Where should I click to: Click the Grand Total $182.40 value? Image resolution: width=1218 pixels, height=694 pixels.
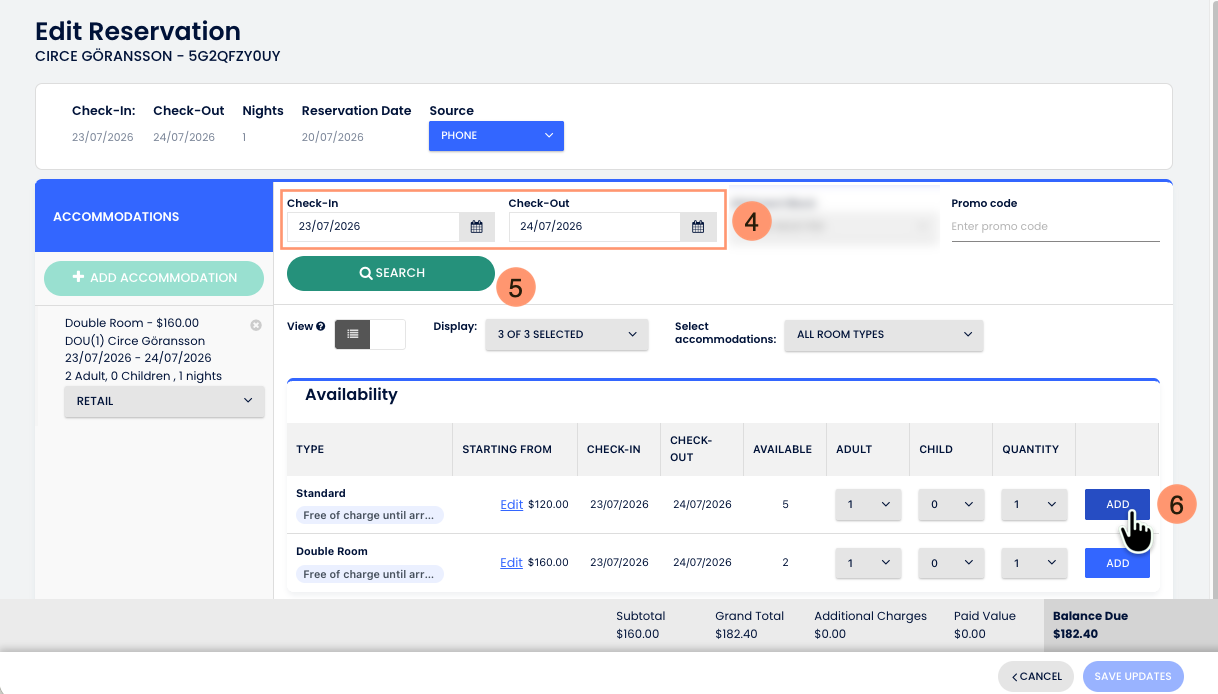click(735, 634)
